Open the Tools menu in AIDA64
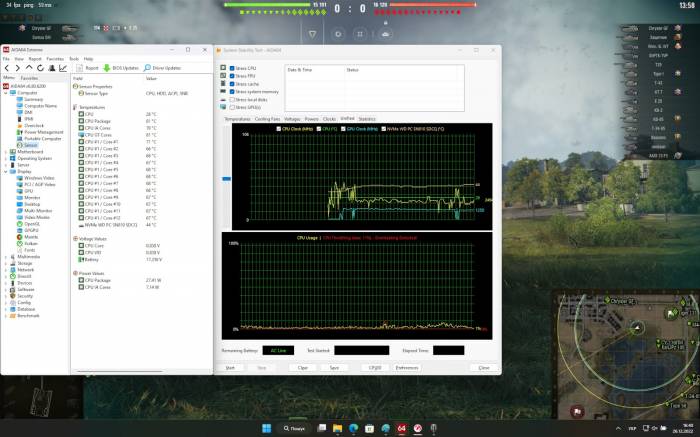The height and width of the screenshot is (437, 700). tap(74, 58)
